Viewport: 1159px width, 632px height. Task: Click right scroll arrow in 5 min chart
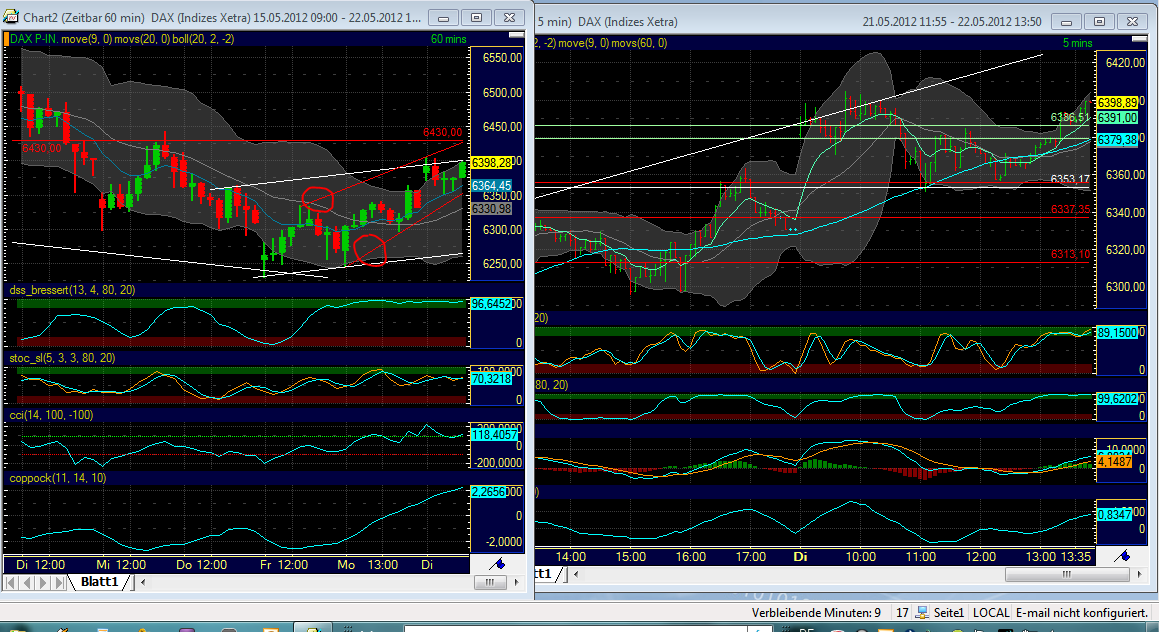point(1139,574)
